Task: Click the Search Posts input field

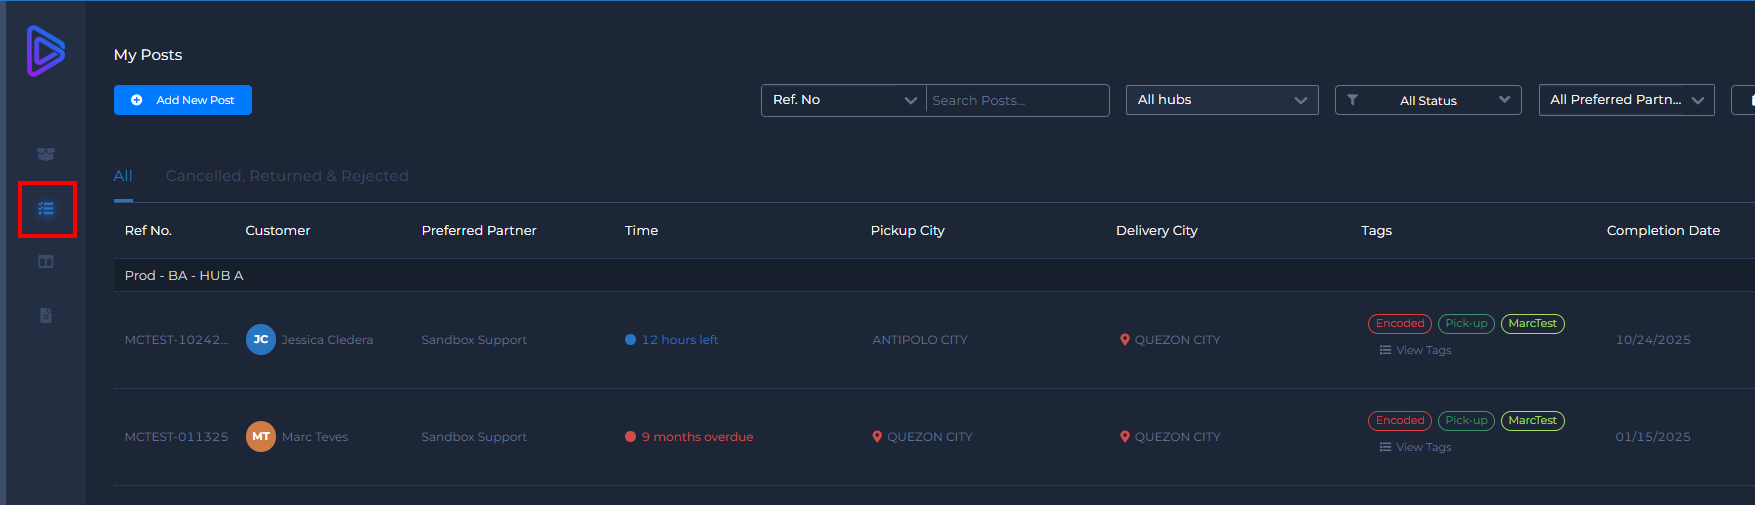Action: coord(1016,100)
